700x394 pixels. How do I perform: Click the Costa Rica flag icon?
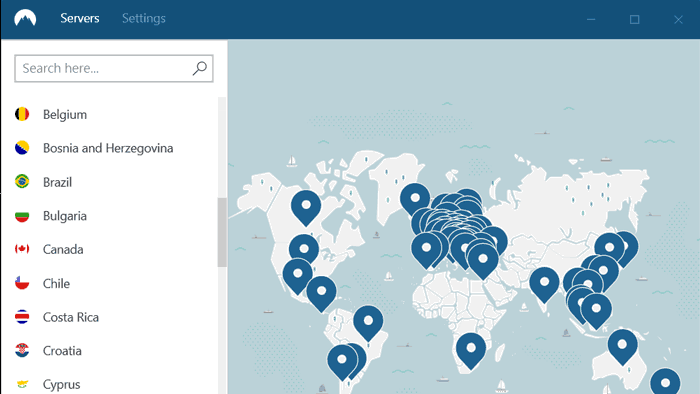pyautogui.click(x=22, y=317)
